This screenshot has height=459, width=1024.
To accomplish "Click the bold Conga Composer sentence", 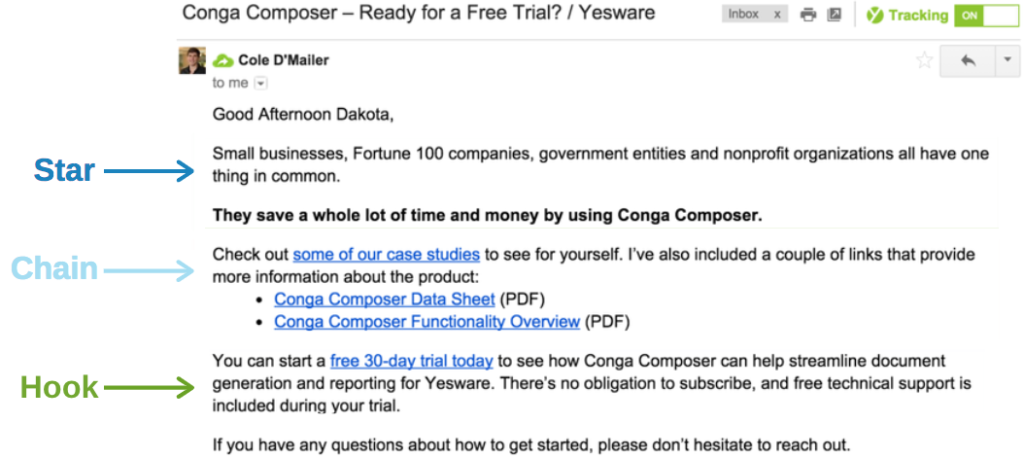I will [487, 216].
